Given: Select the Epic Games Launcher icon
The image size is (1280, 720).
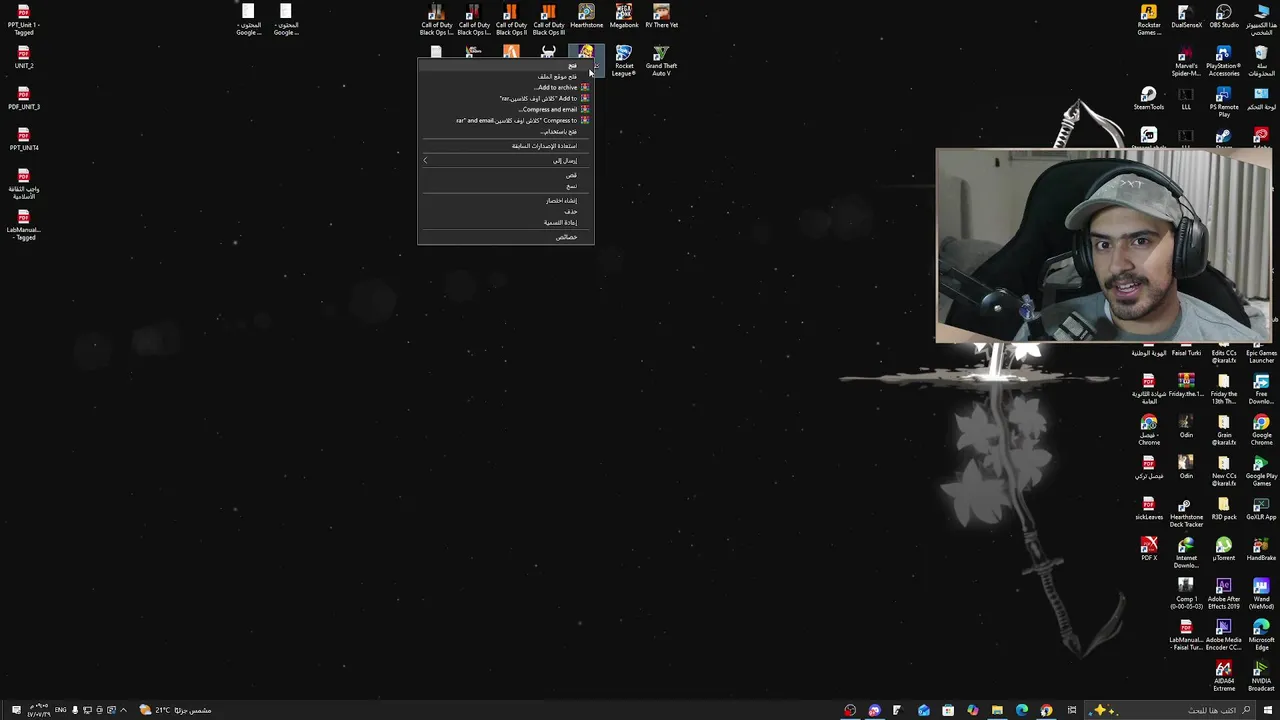Looking at the screenshot, I should [1261, 354].
